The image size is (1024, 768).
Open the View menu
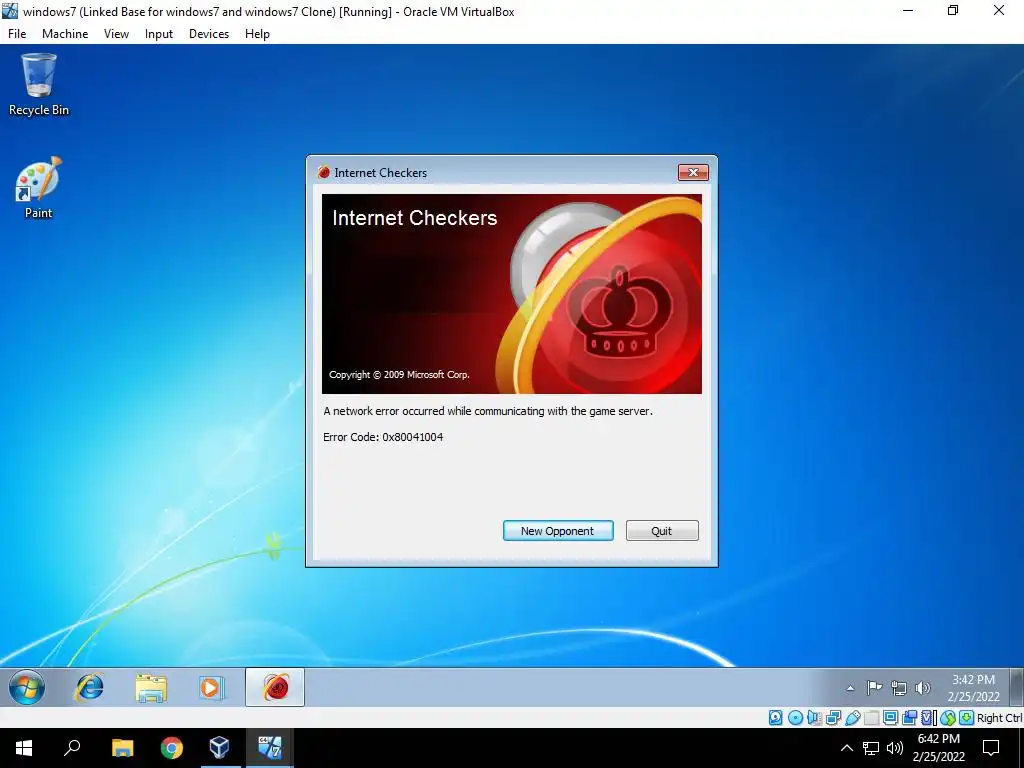(x=116, y=34)
